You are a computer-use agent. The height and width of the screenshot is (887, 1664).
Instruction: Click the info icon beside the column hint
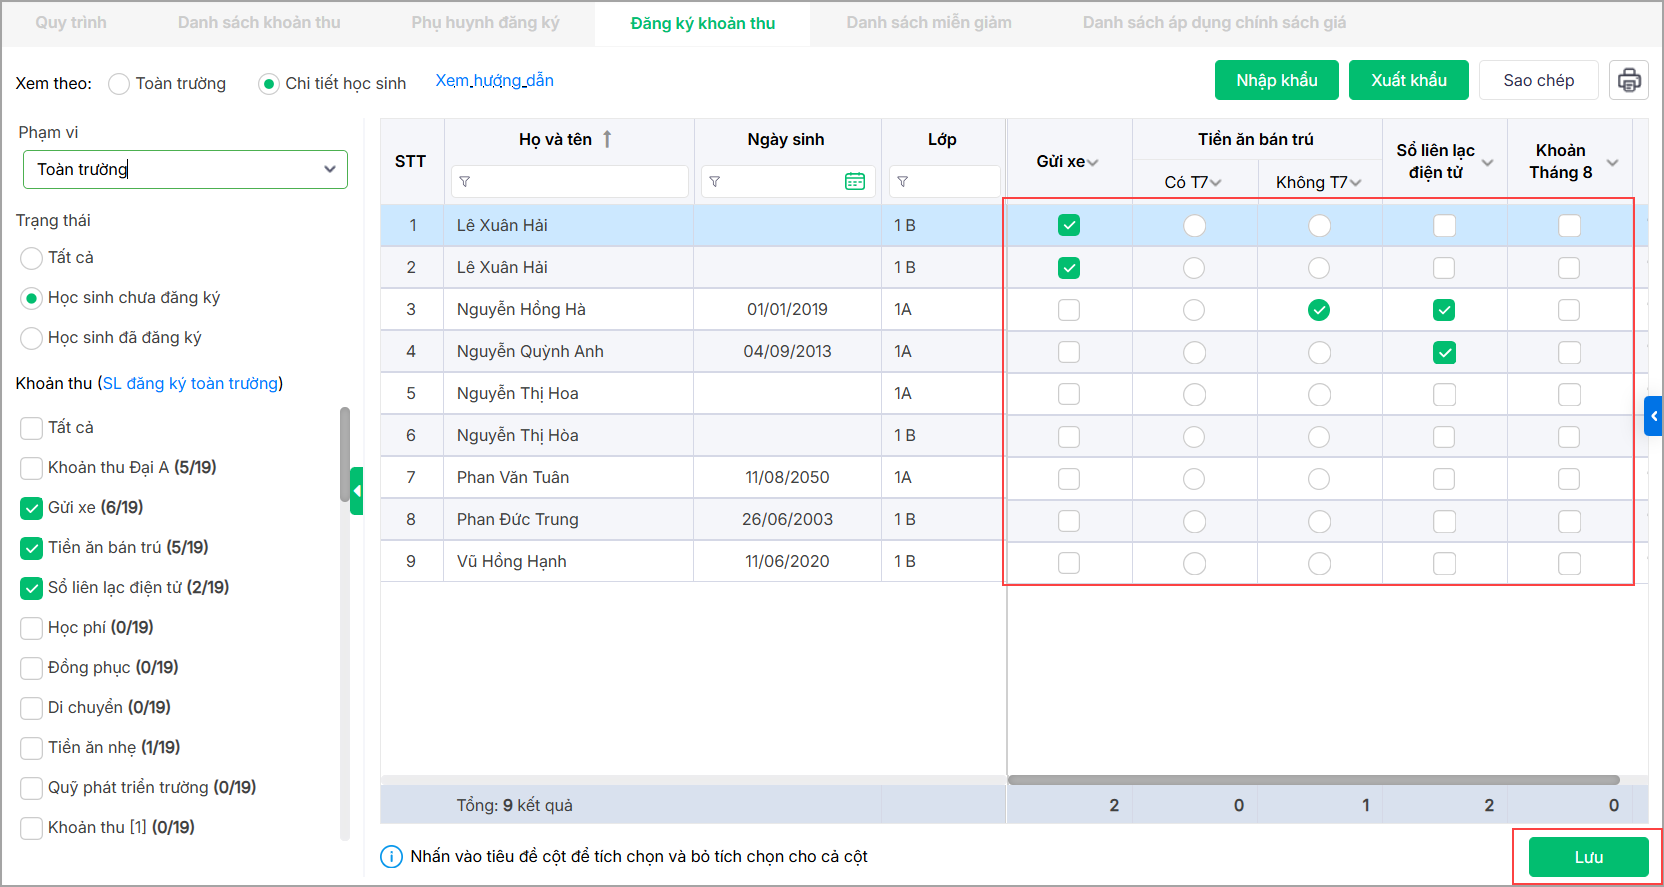pyautogui.click(x=391, y=857)
